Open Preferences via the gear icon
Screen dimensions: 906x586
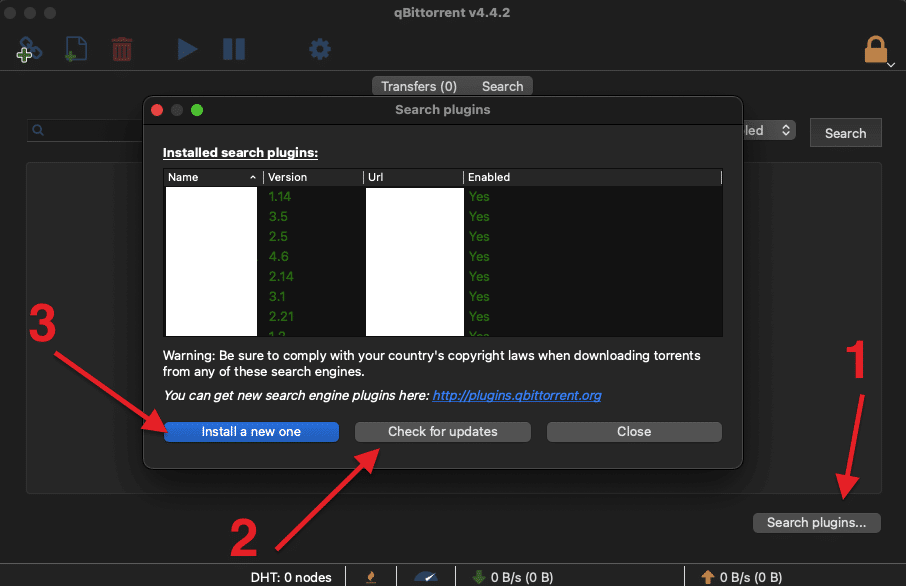[319, 49]
